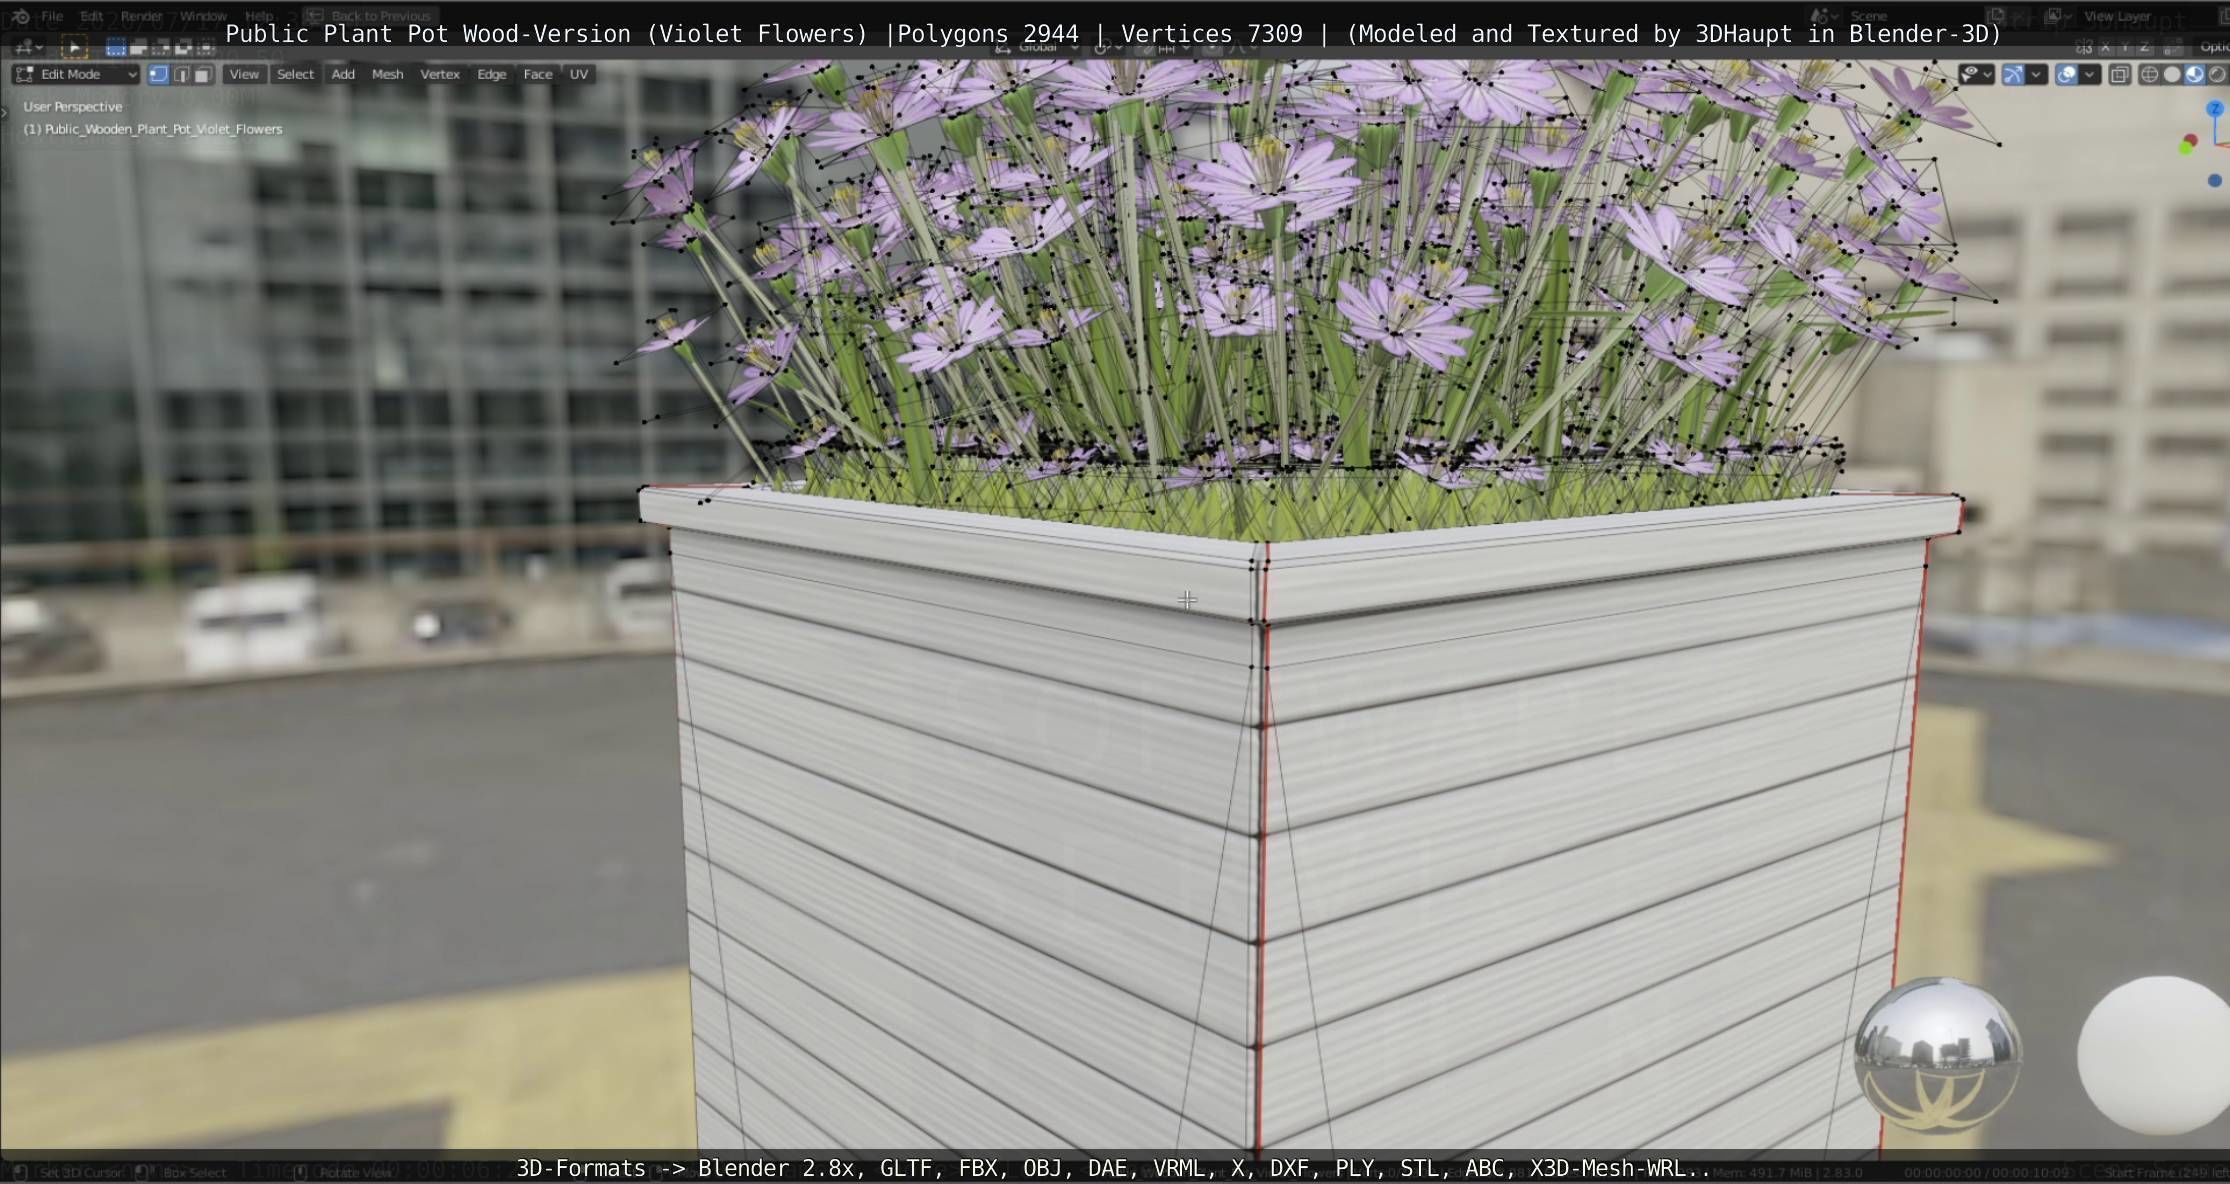
Task: Choose the new selection mode icon
Action: [116, 47]
